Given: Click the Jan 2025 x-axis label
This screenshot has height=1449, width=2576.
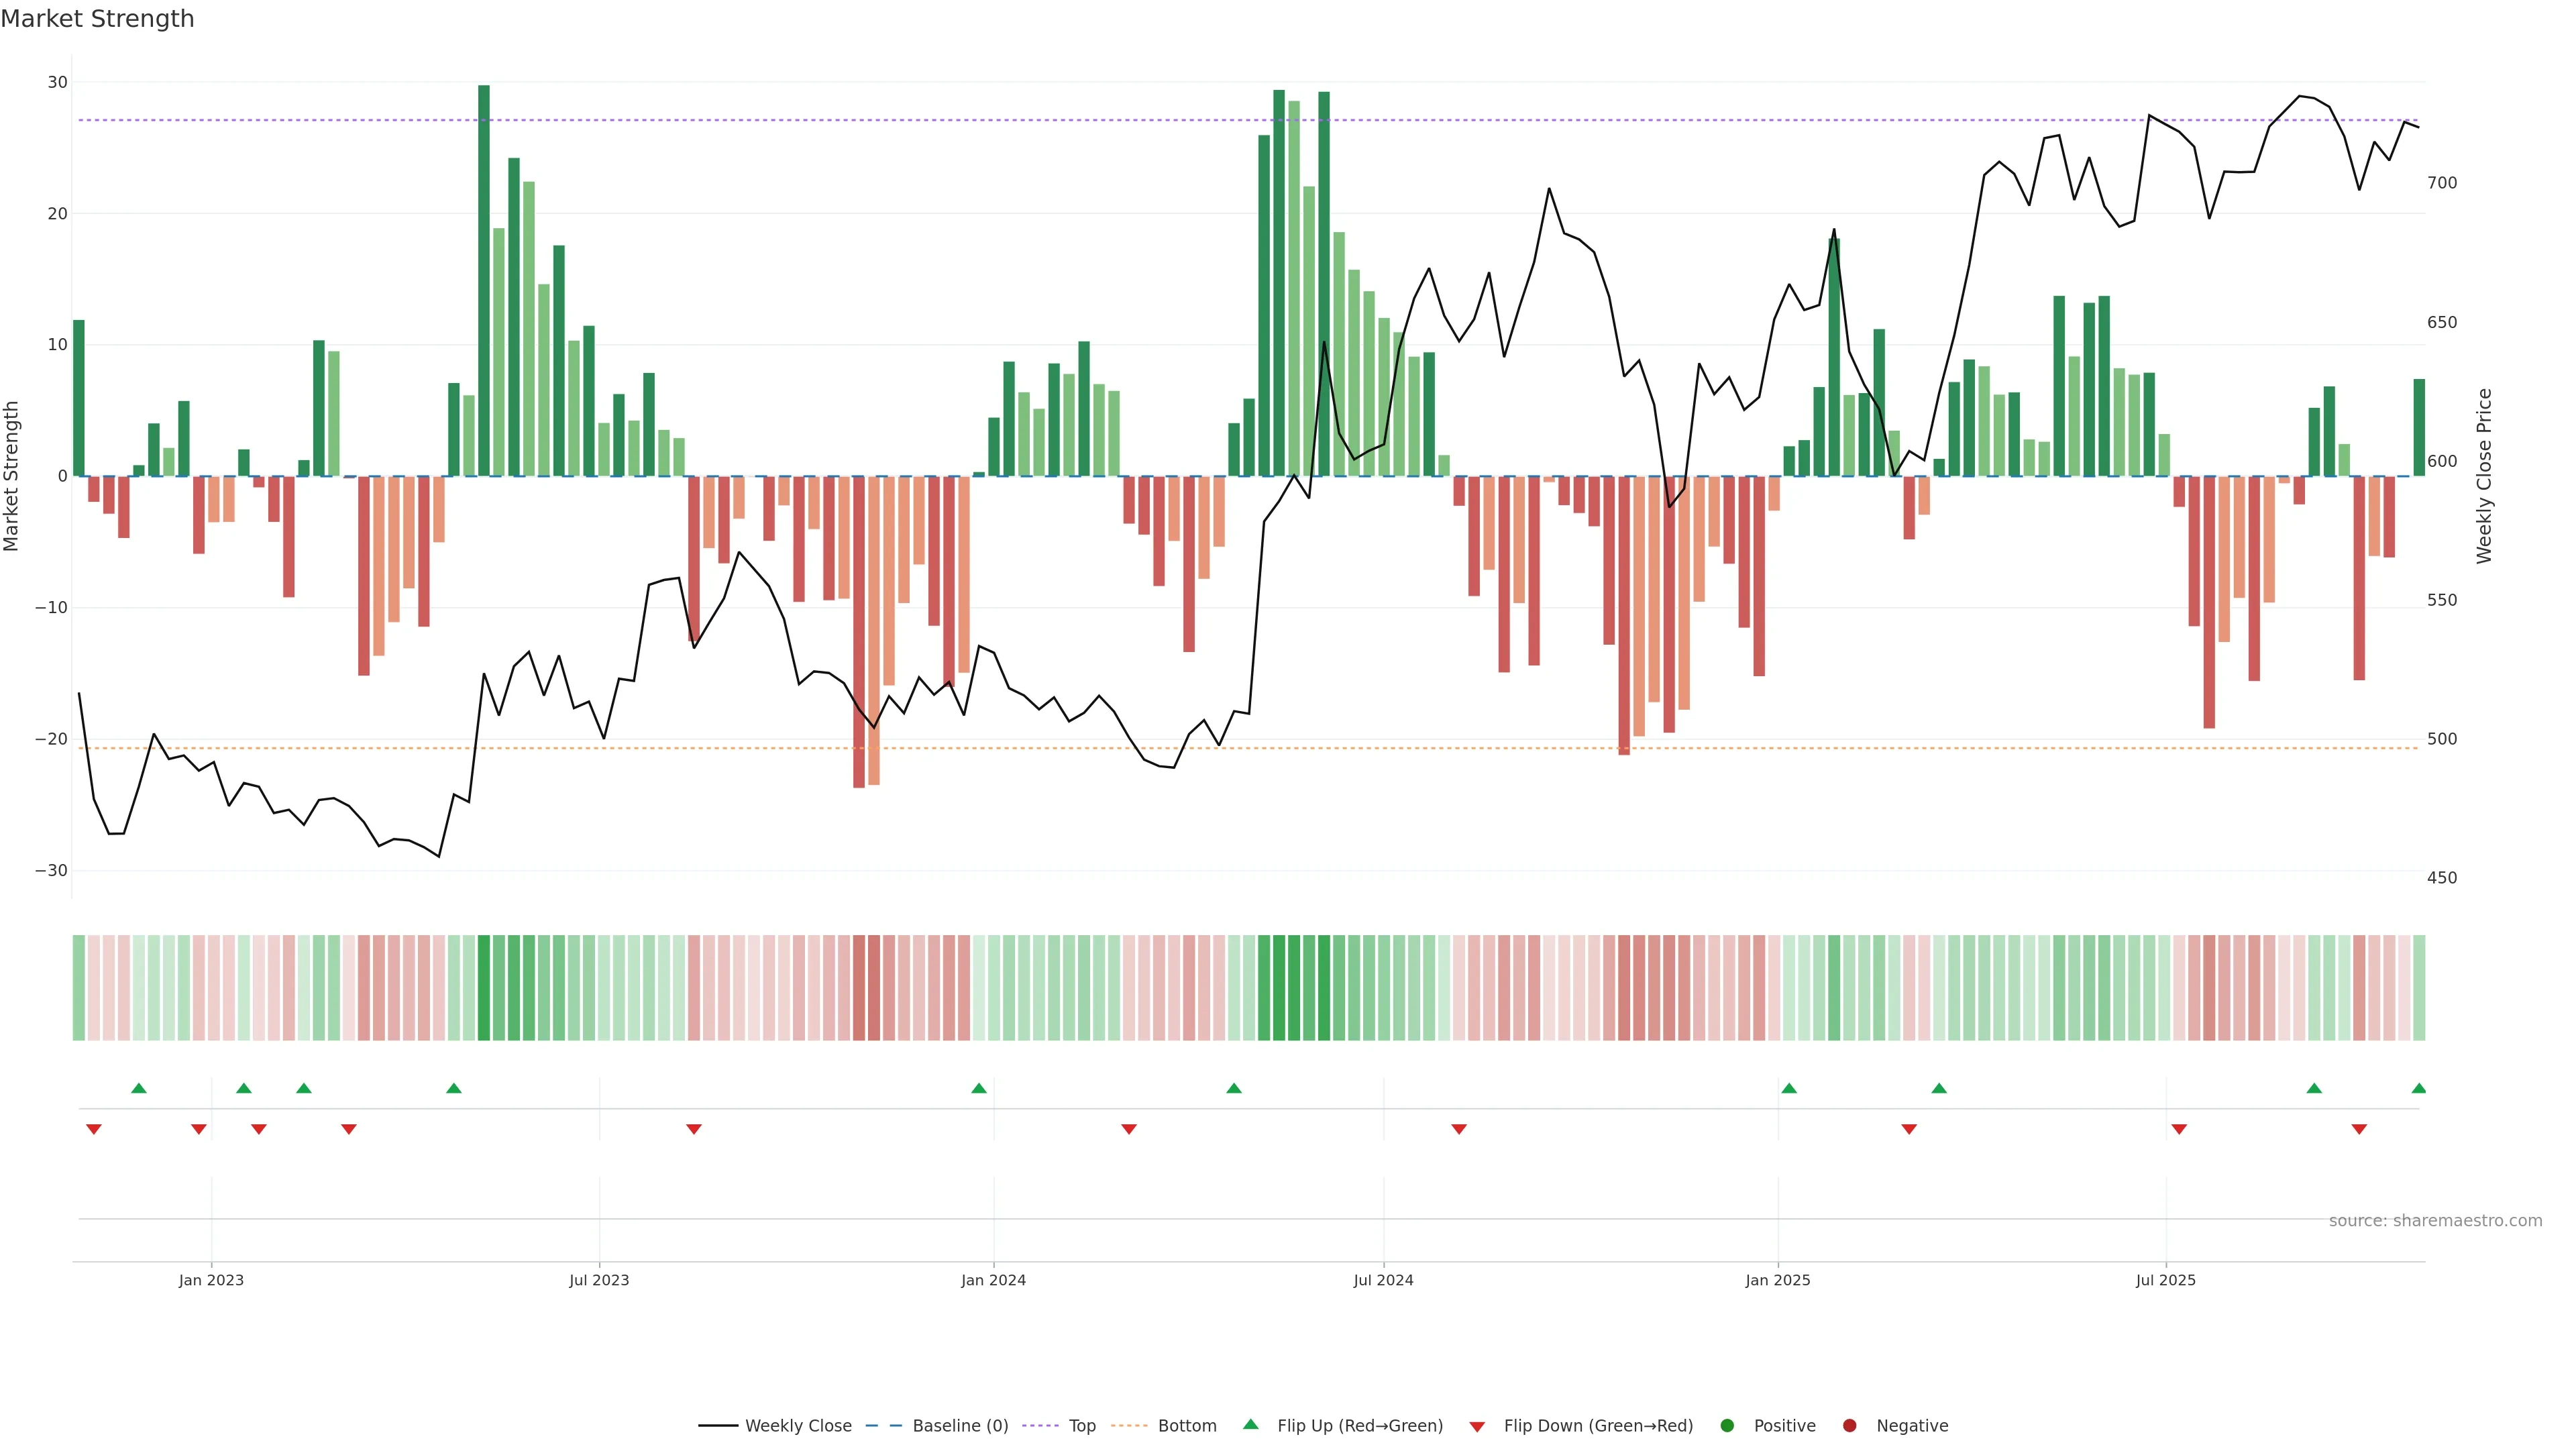Looking at the screenshot, I should pyautogui.click(x=1777, y=1280).
